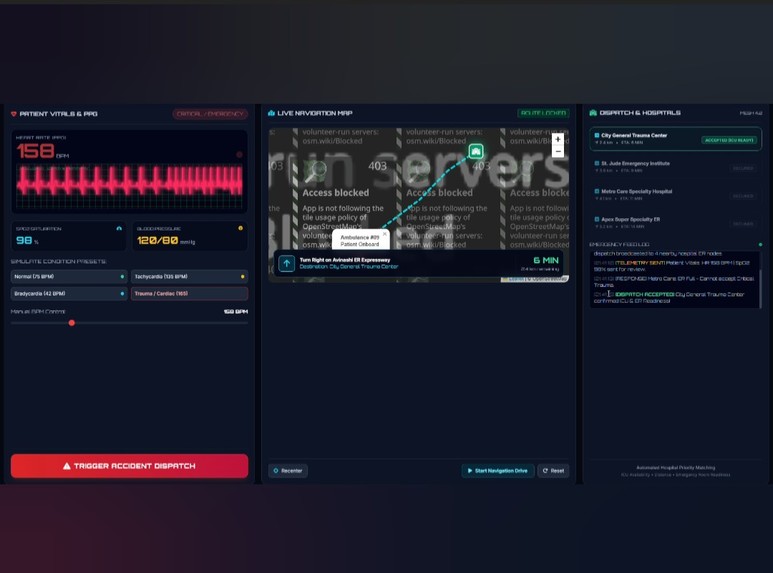The width and height of the screenshot is (773, 573).
Task: Click the up-arrow turn direction icon
Action: (x=286, y=263)
